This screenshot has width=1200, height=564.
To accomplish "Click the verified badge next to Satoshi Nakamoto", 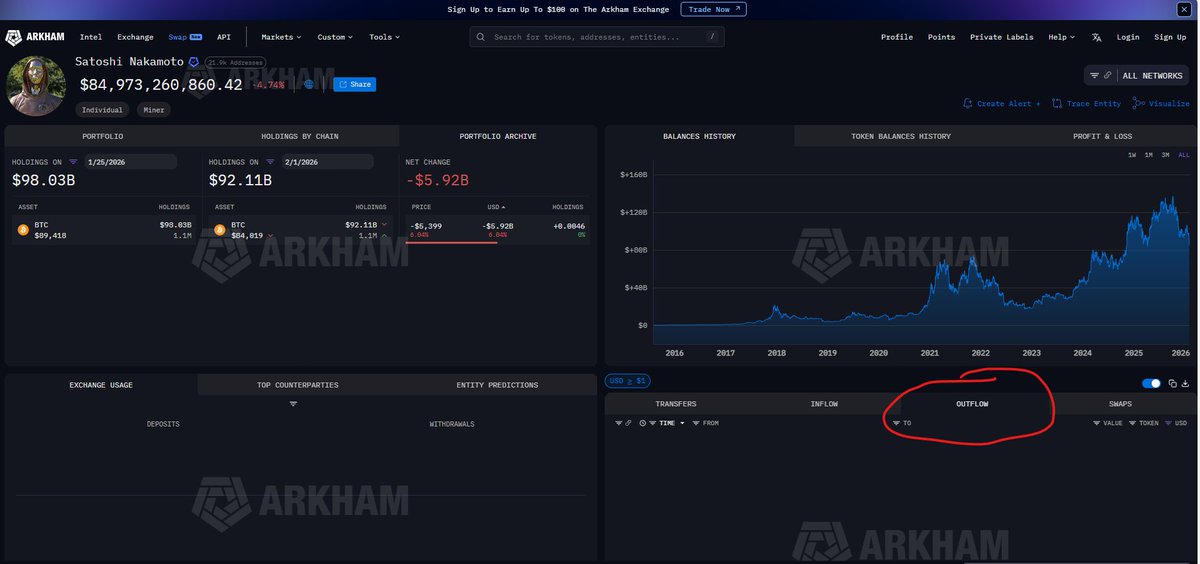I will coord(194,62).
